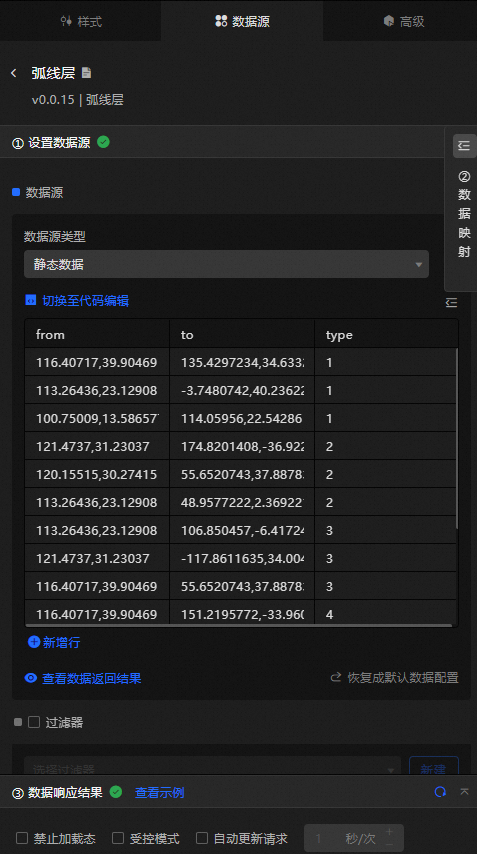The width and height of the screenshot is (477, 854).
Task: Click 恢复成默认数据配置
Action: pyautogui.click(x=403, y=678)
